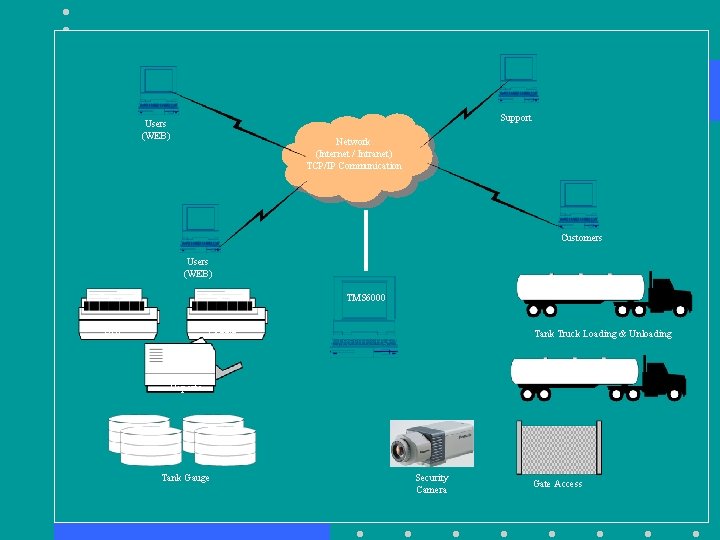Select lightning connector from cloud to Support
The image size is (720, 540).
tap(464, 114)
